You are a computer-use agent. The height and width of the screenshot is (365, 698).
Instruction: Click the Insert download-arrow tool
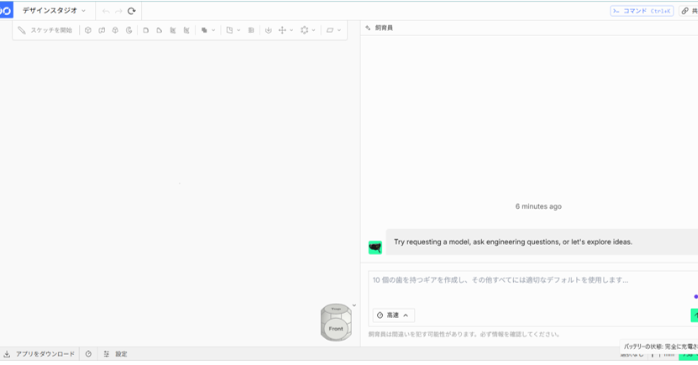tap(268, 30)
